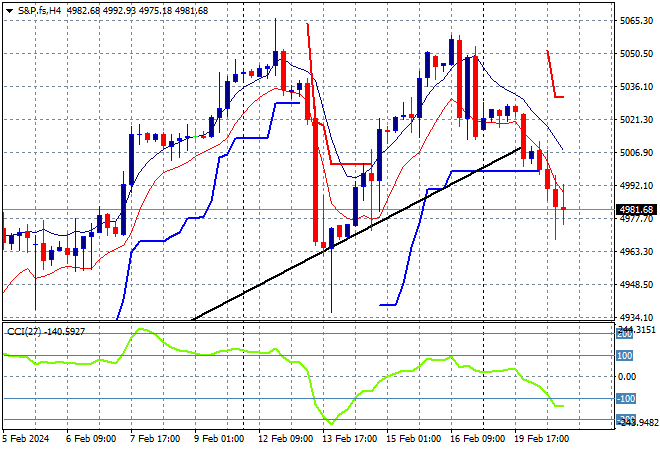Click the 12 Feb 09:00 time label

click(x=285, y=439)
